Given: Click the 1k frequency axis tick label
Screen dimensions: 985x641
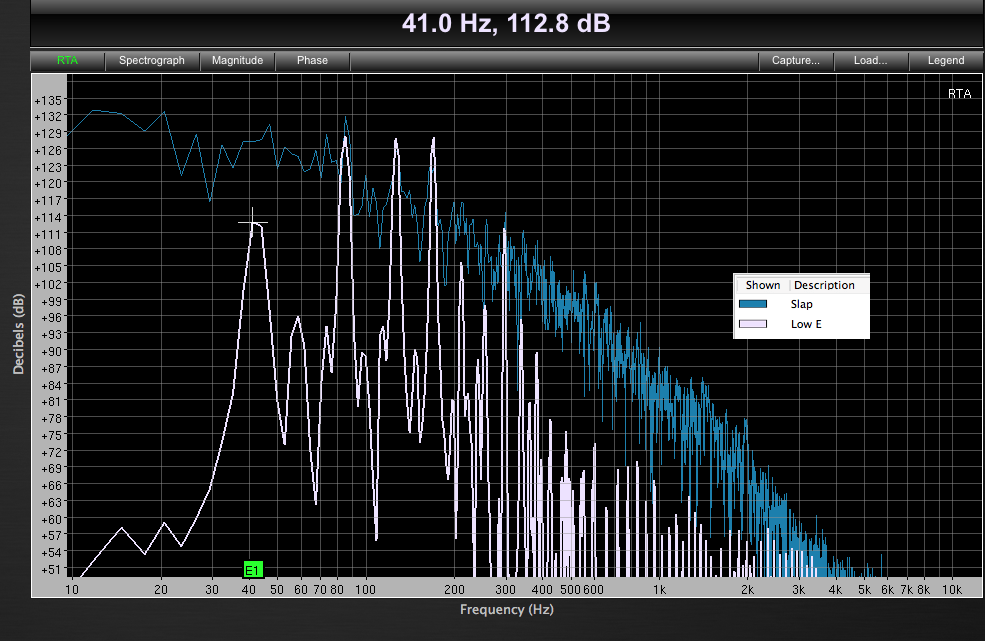Looking at the screenshot, I should 659,589.
